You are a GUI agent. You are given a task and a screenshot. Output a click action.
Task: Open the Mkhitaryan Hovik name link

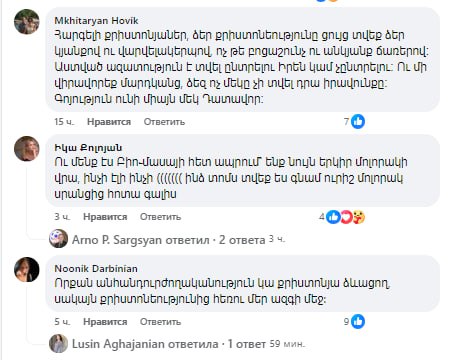96,21
